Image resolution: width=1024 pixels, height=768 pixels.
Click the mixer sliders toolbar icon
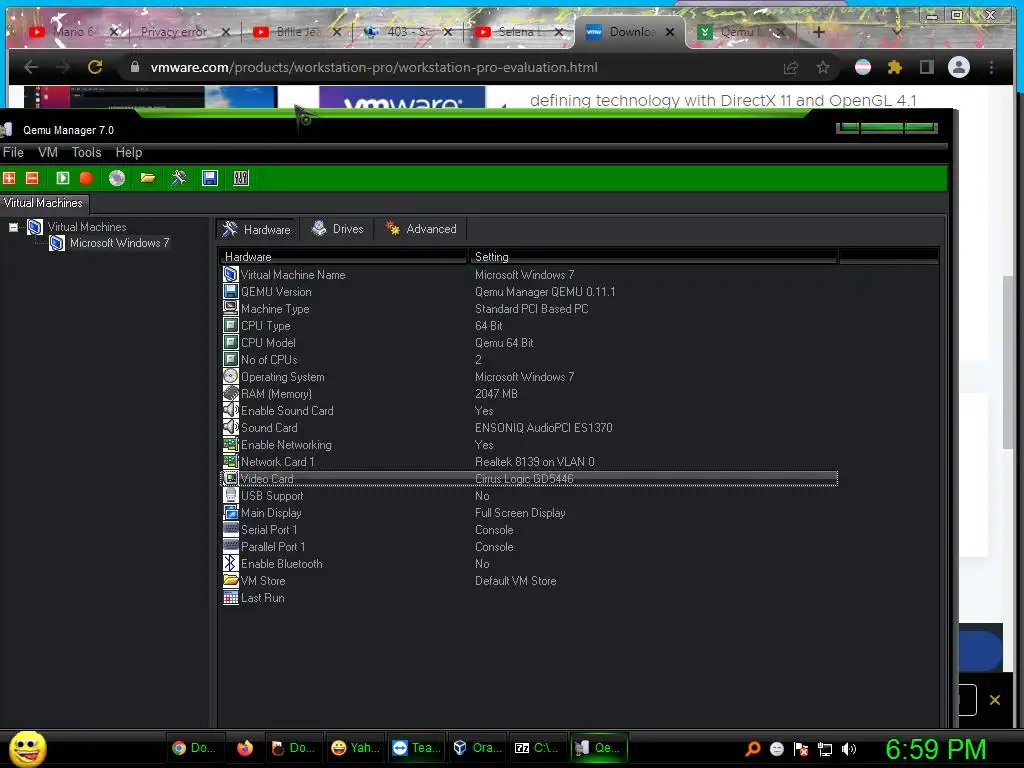click(x=241, y=178)
